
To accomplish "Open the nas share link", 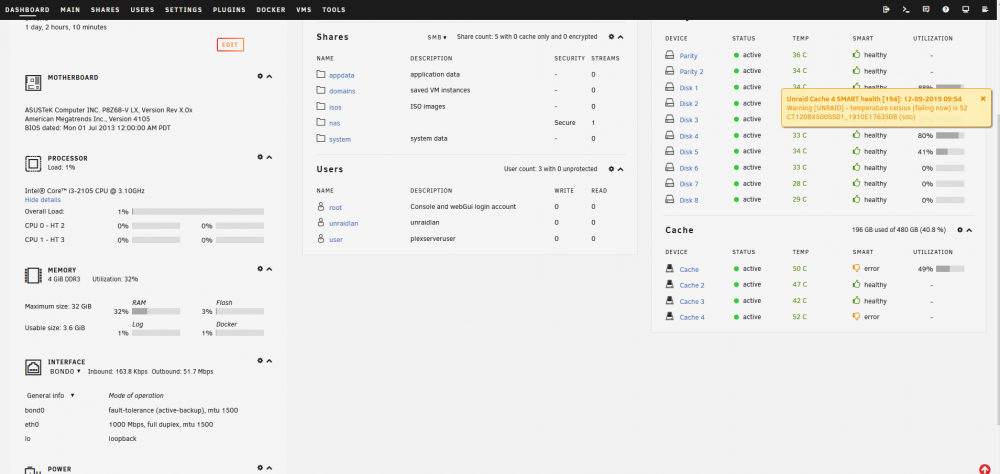I will click(x=334, y=123).
